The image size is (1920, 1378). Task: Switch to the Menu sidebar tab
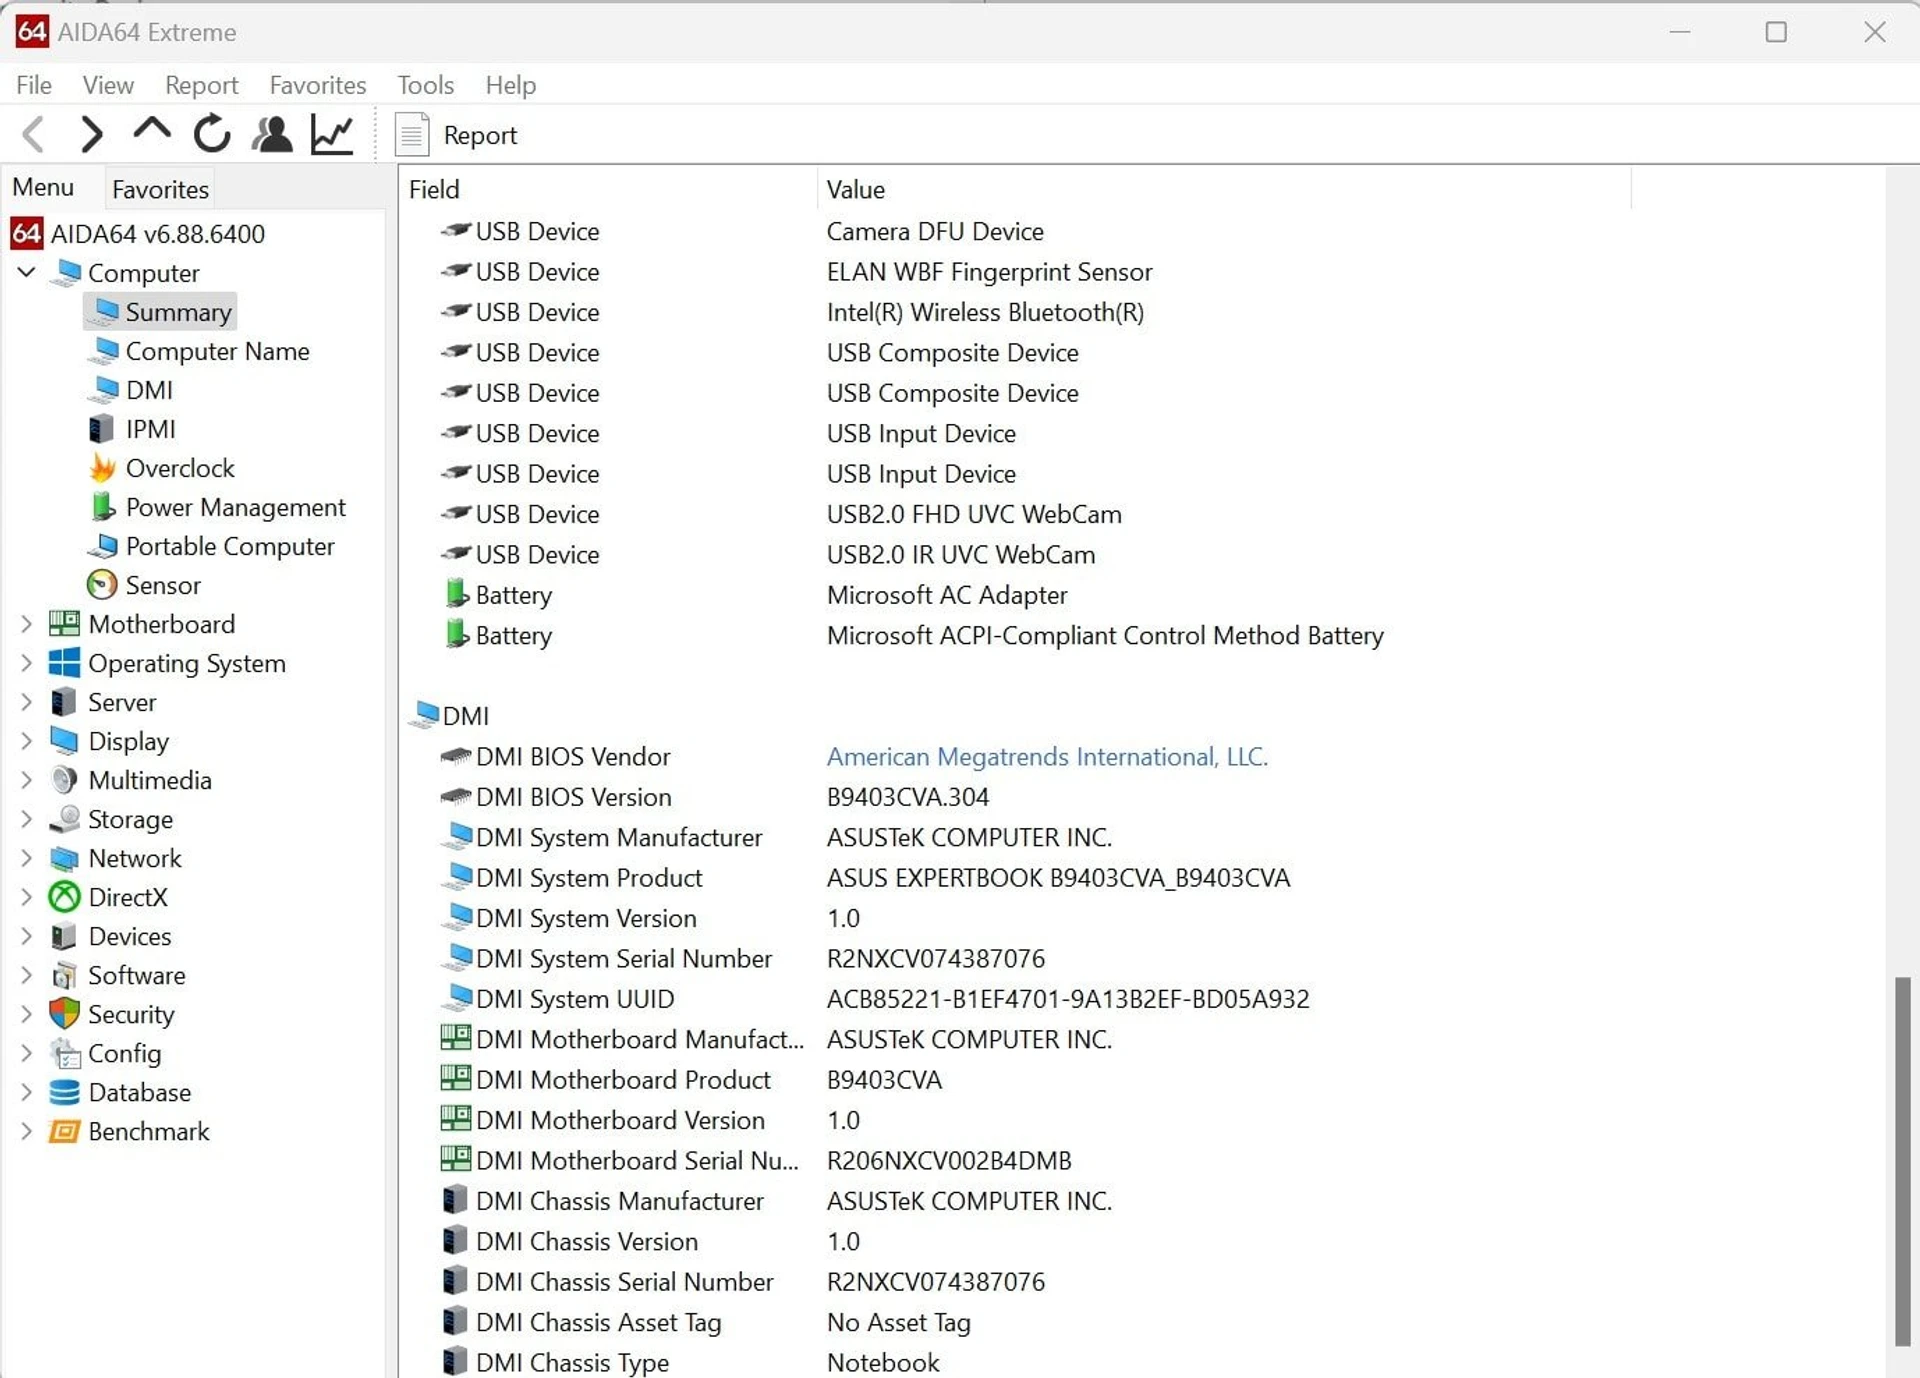(x=43, y=187)
